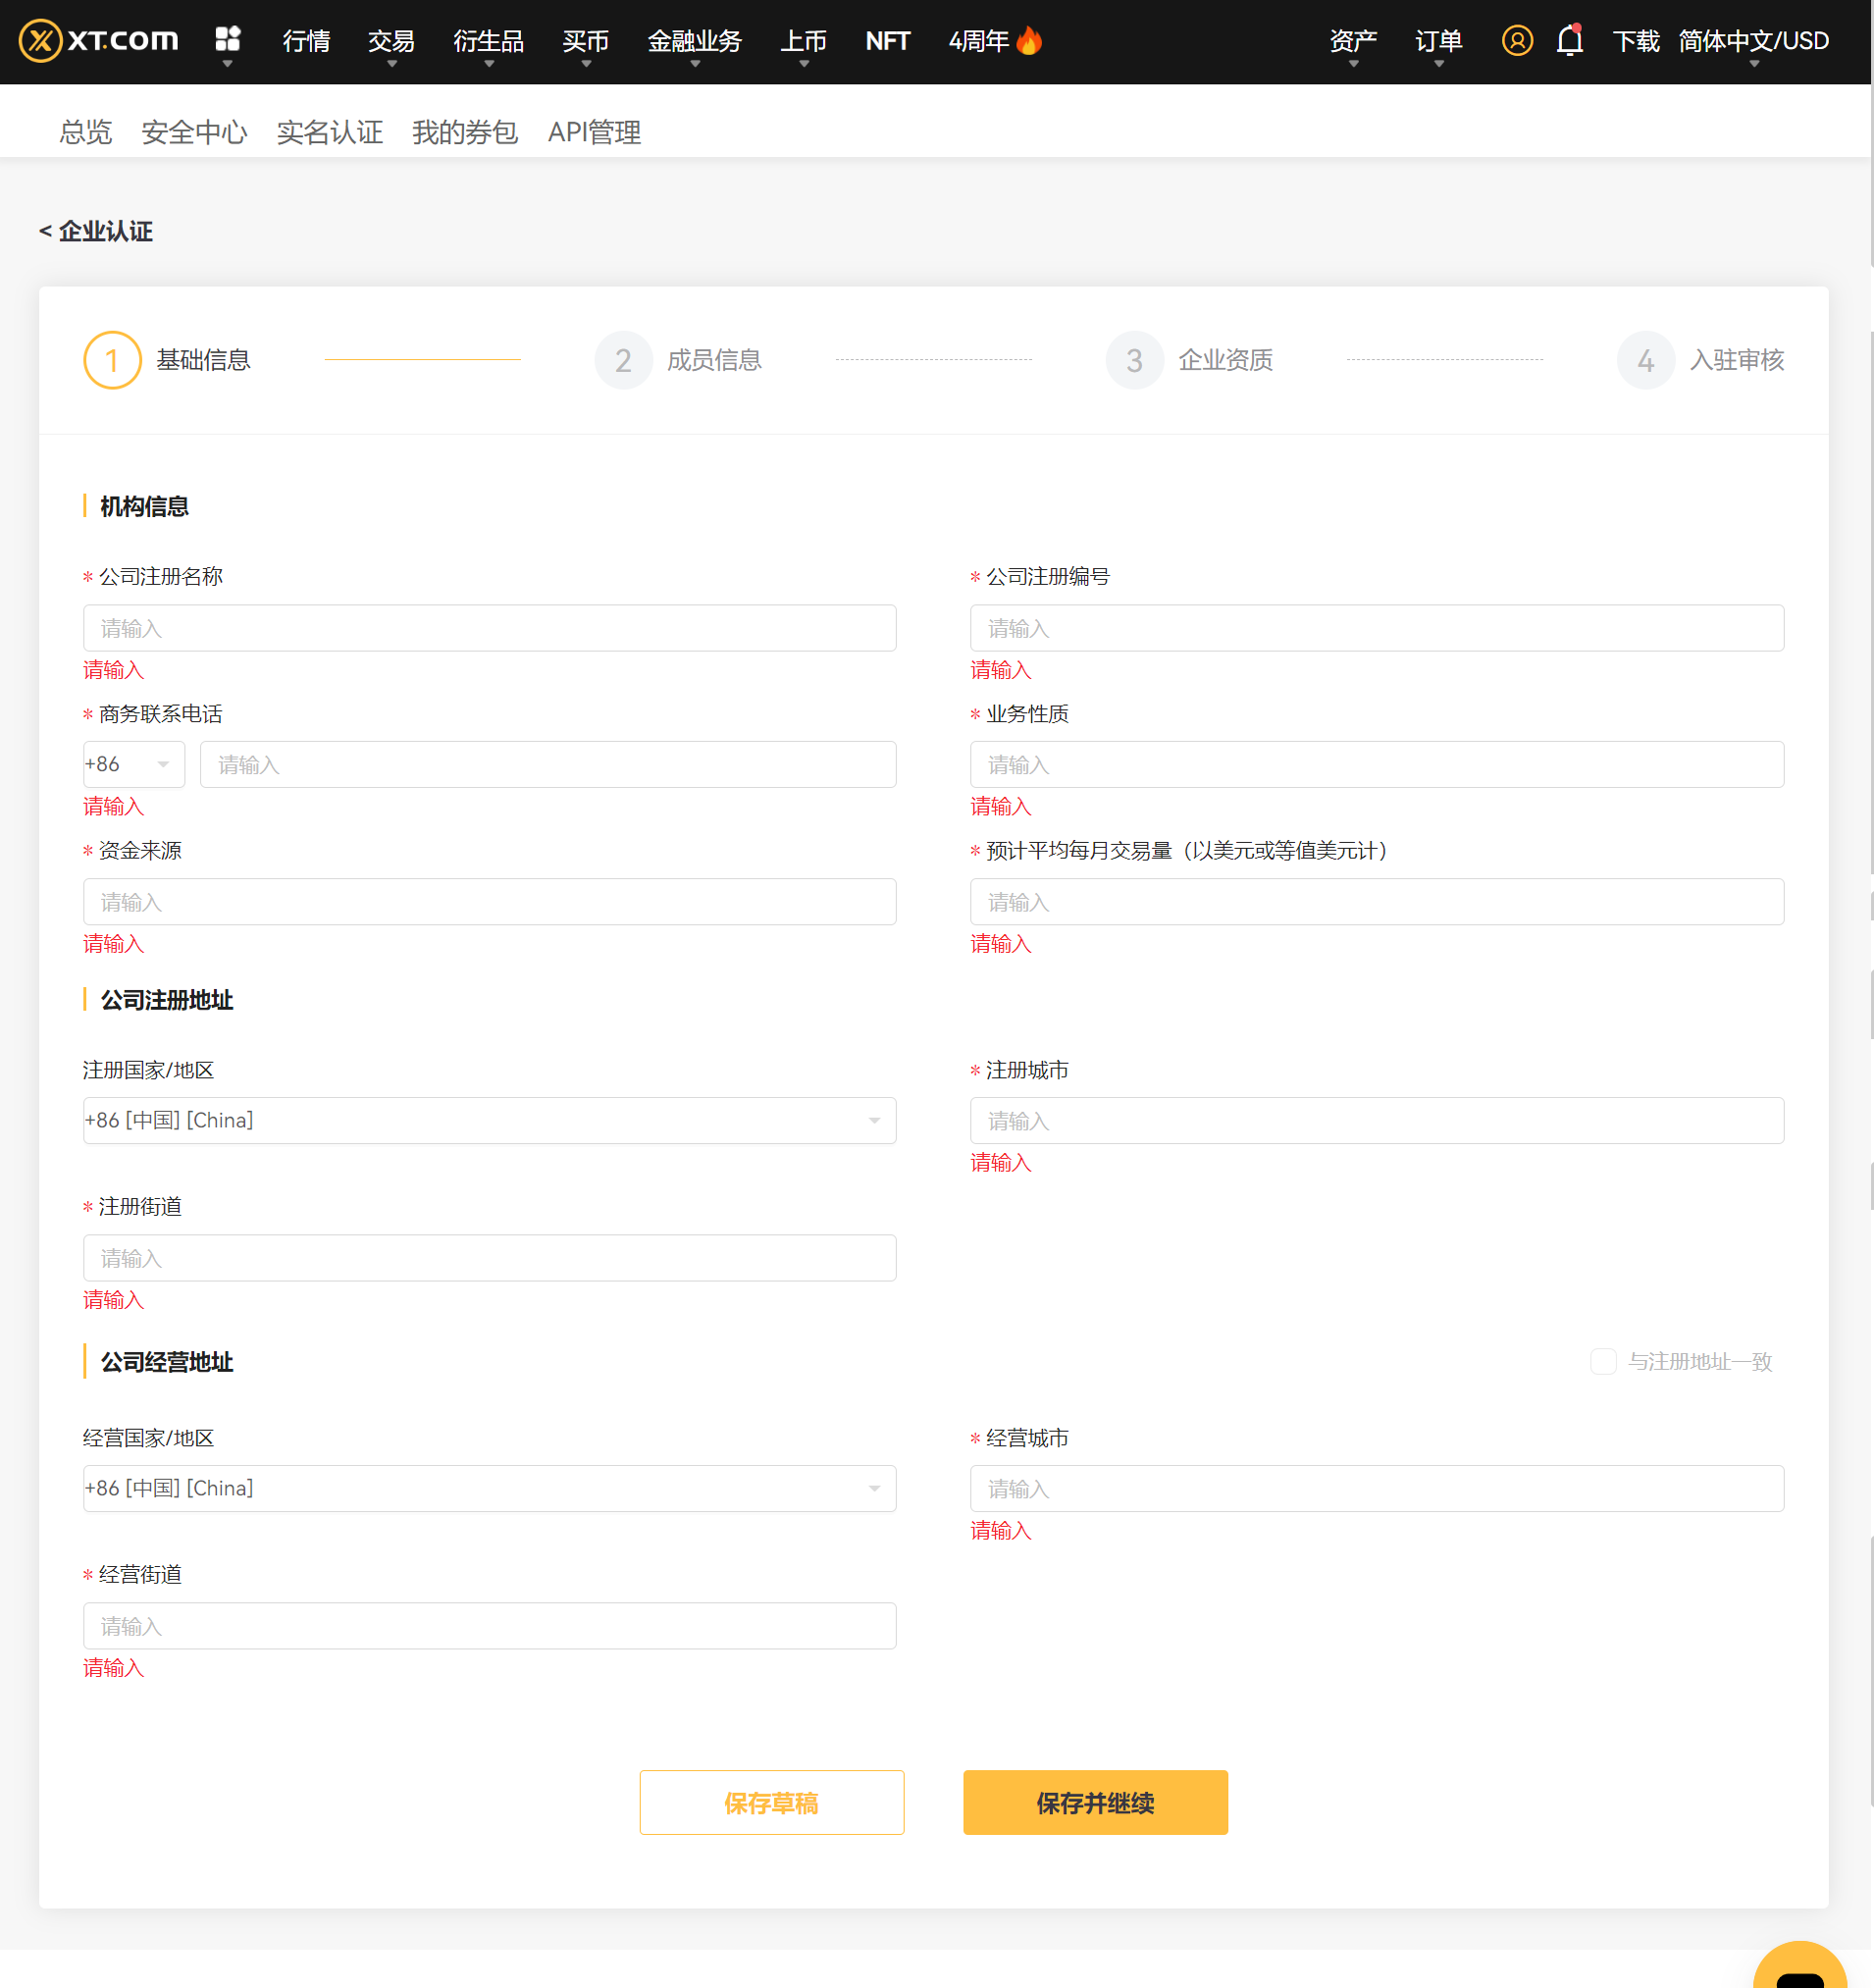Open the 简体中文/USD language selector
This screenshot has width=1874, height=1988.
[x=1753, y=41]
